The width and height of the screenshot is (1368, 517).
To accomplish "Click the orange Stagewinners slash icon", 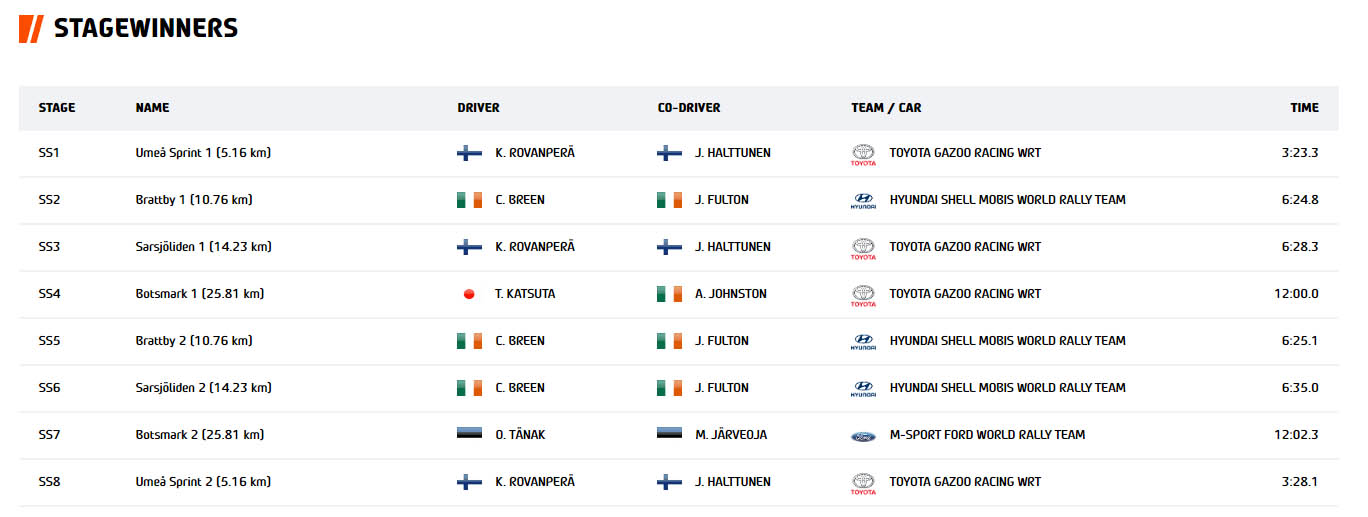I will tap(31, 28).
